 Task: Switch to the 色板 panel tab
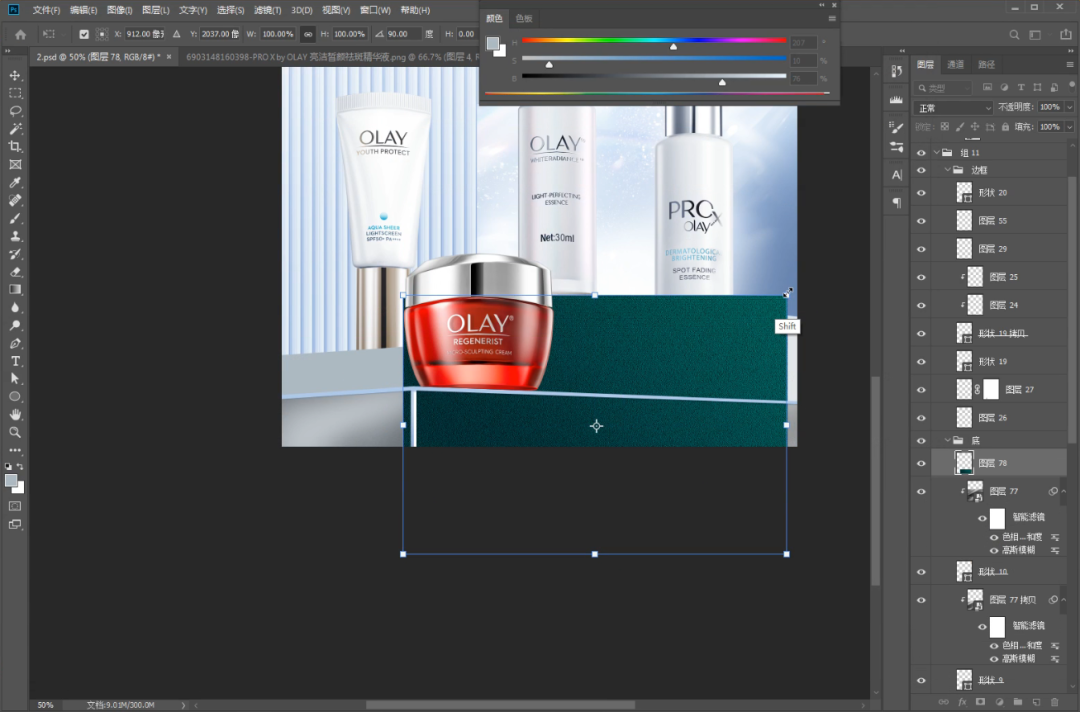pyautogui.click(x=524, y=19)
